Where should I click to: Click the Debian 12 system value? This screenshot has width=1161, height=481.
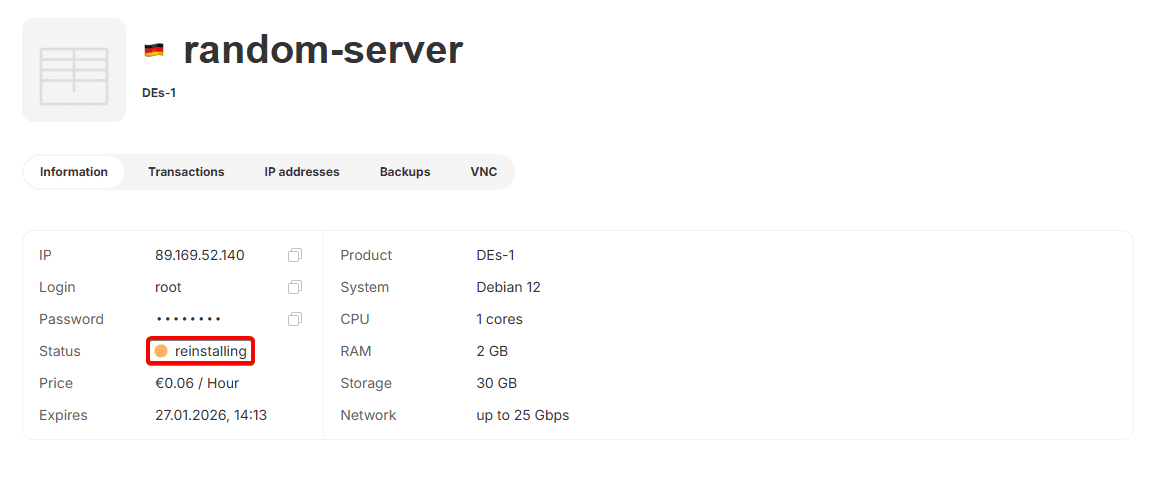[x=508, y=287]
